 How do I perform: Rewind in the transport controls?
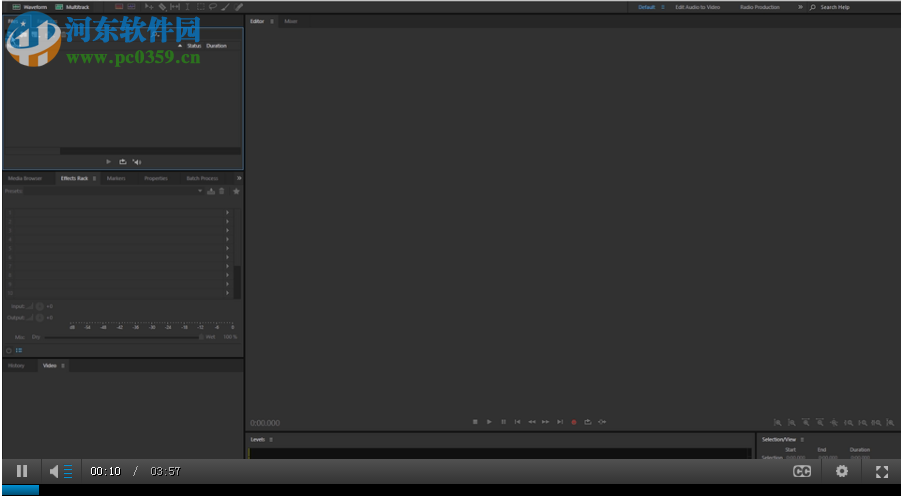point(532,422)
